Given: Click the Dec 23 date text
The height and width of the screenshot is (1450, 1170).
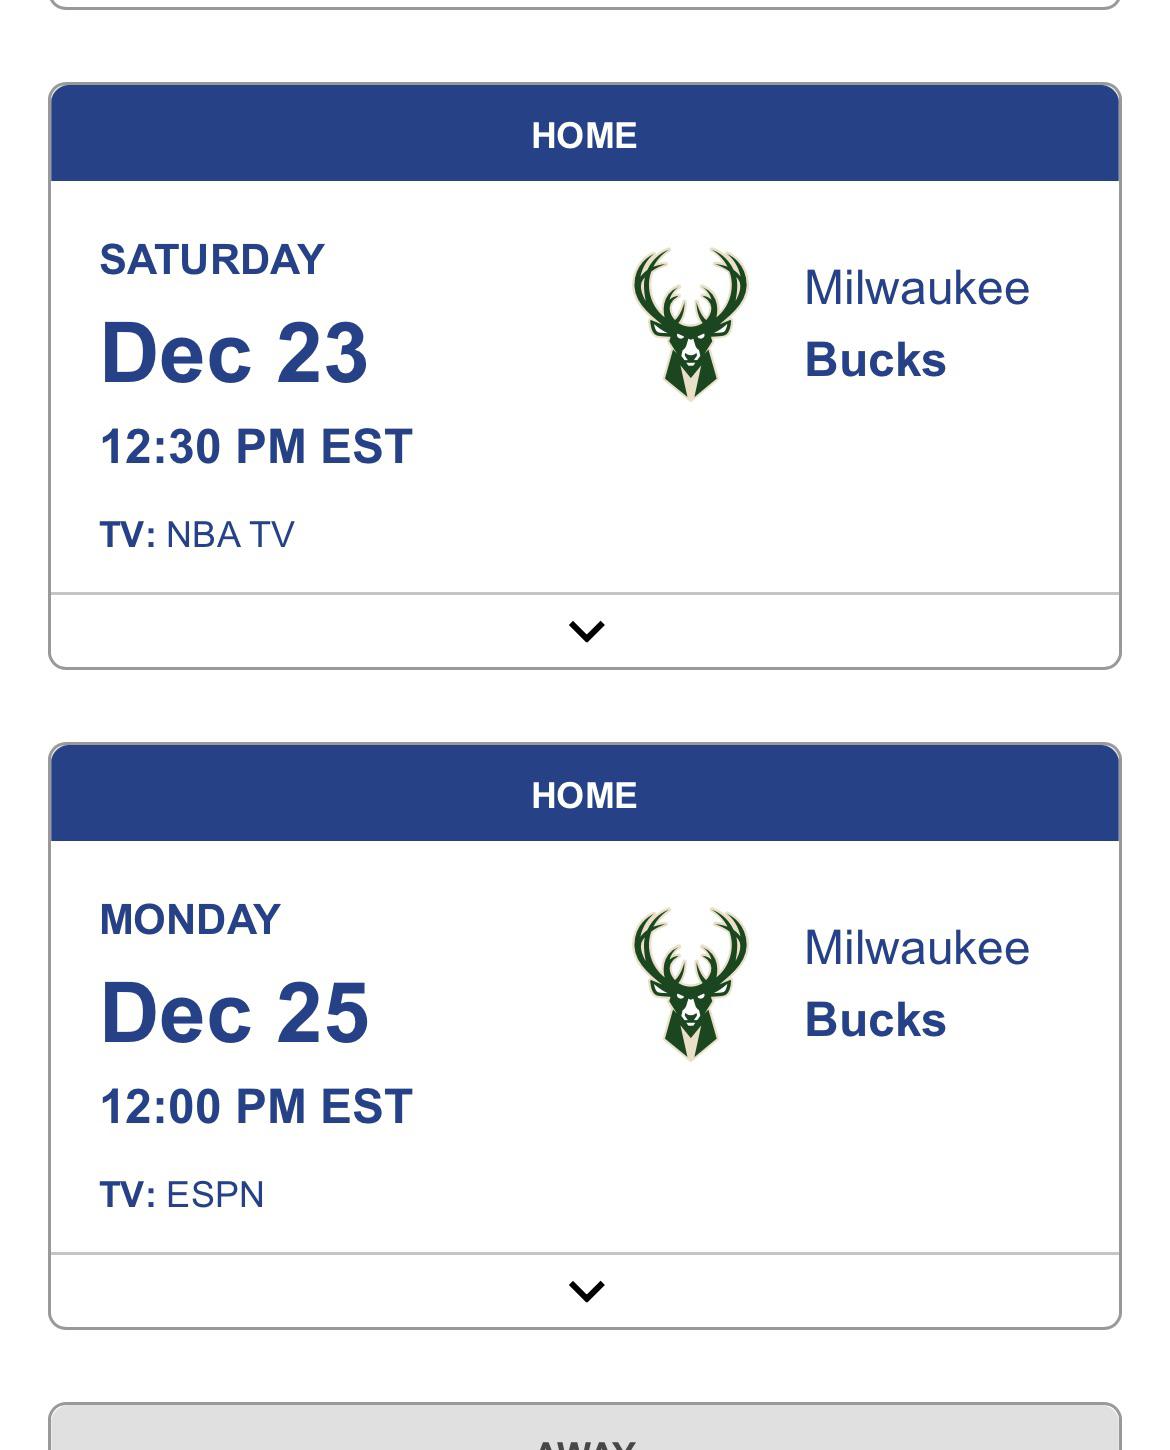Looking at the screenshot, I should pyautogui.click(x=234, y=353).
